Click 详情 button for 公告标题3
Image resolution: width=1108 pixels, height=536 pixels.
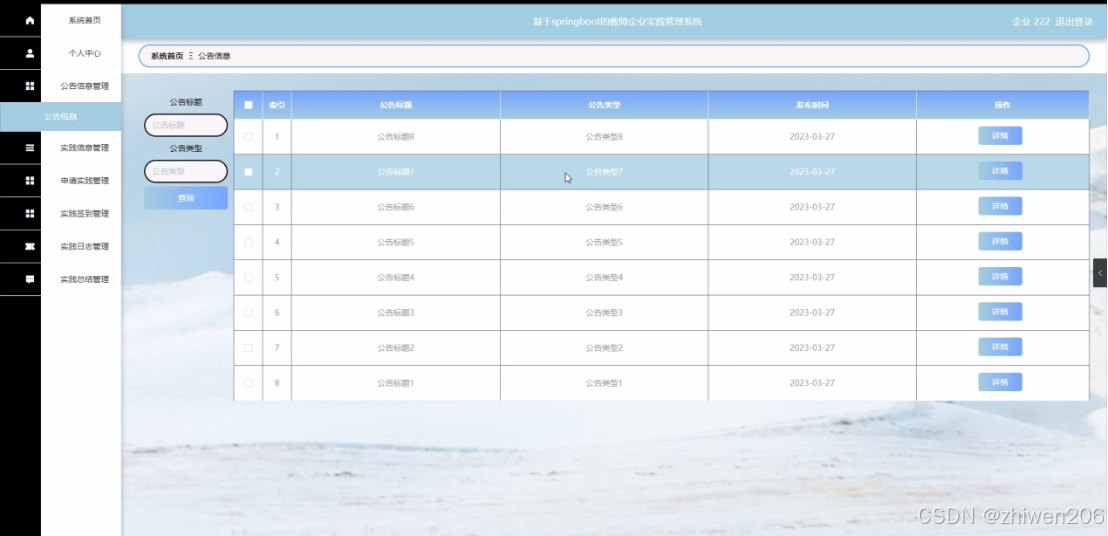pyautogui.click(x=1000, y=311)
